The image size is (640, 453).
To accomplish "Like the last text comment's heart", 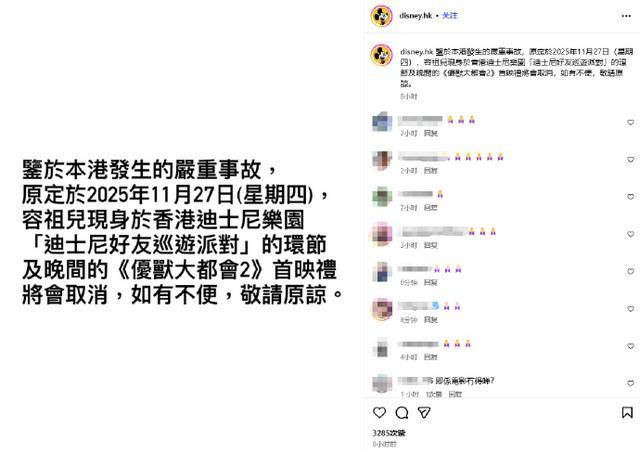I will (x=631, y=383).
